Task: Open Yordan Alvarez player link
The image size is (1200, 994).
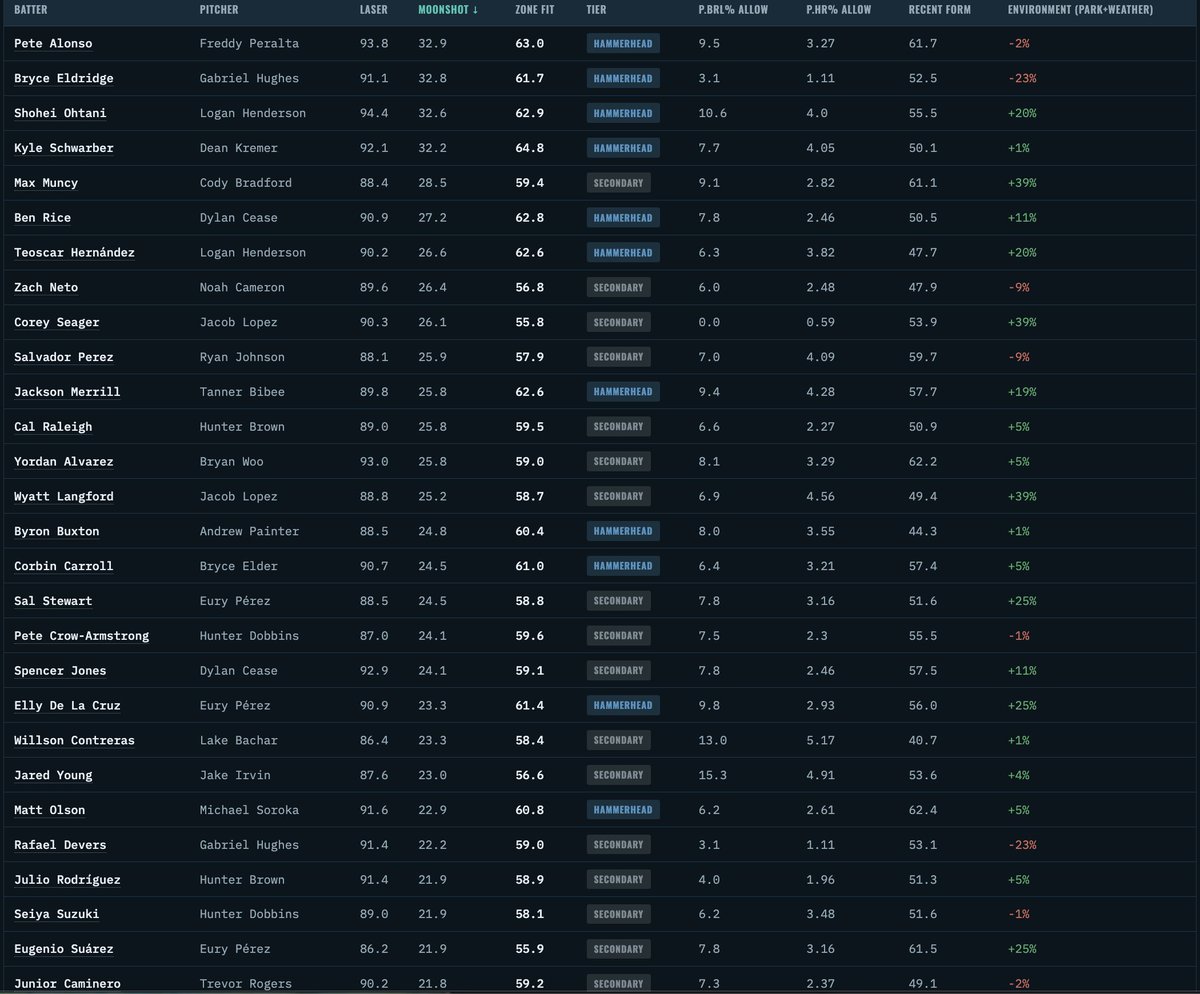Action: click(64, 462)
